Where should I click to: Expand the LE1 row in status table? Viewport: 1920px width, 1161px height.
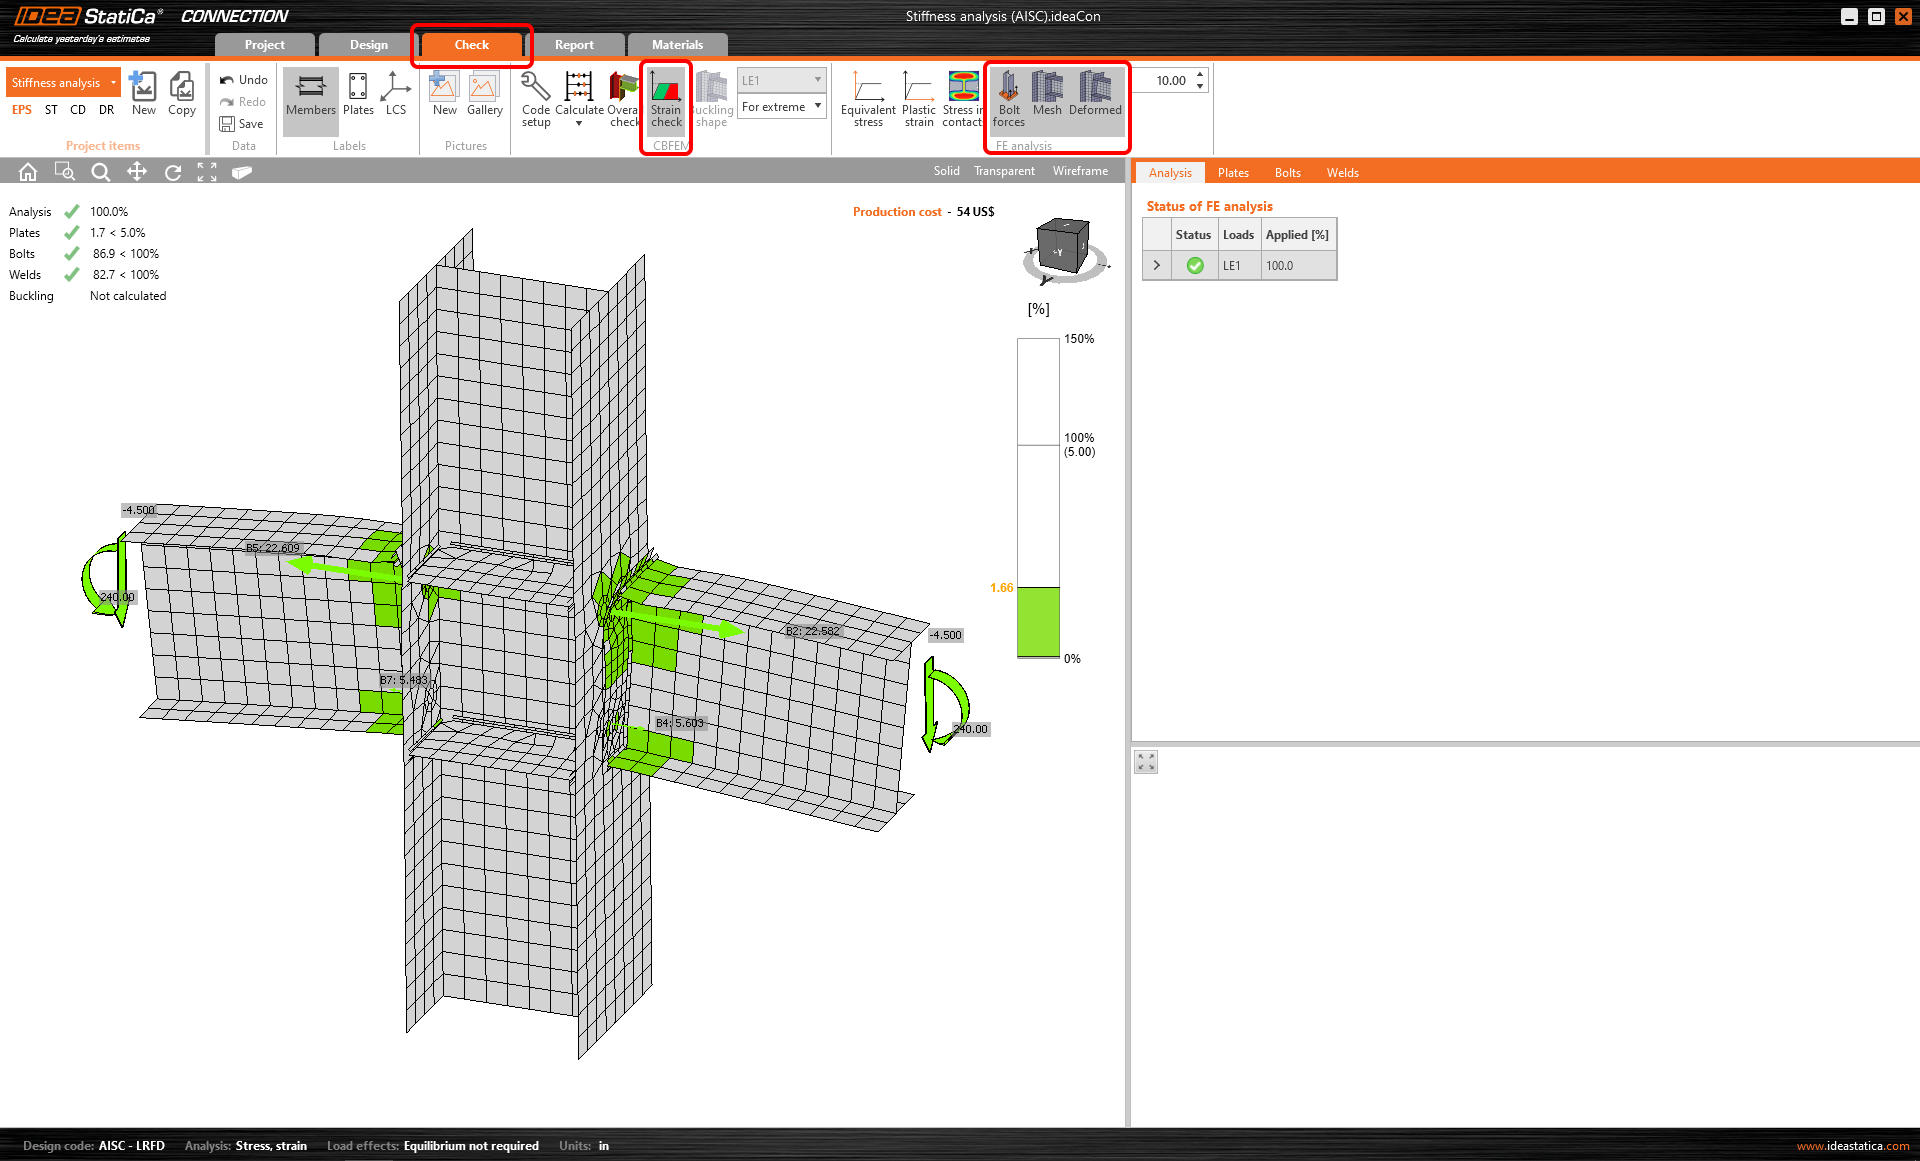coord(1157,265)
